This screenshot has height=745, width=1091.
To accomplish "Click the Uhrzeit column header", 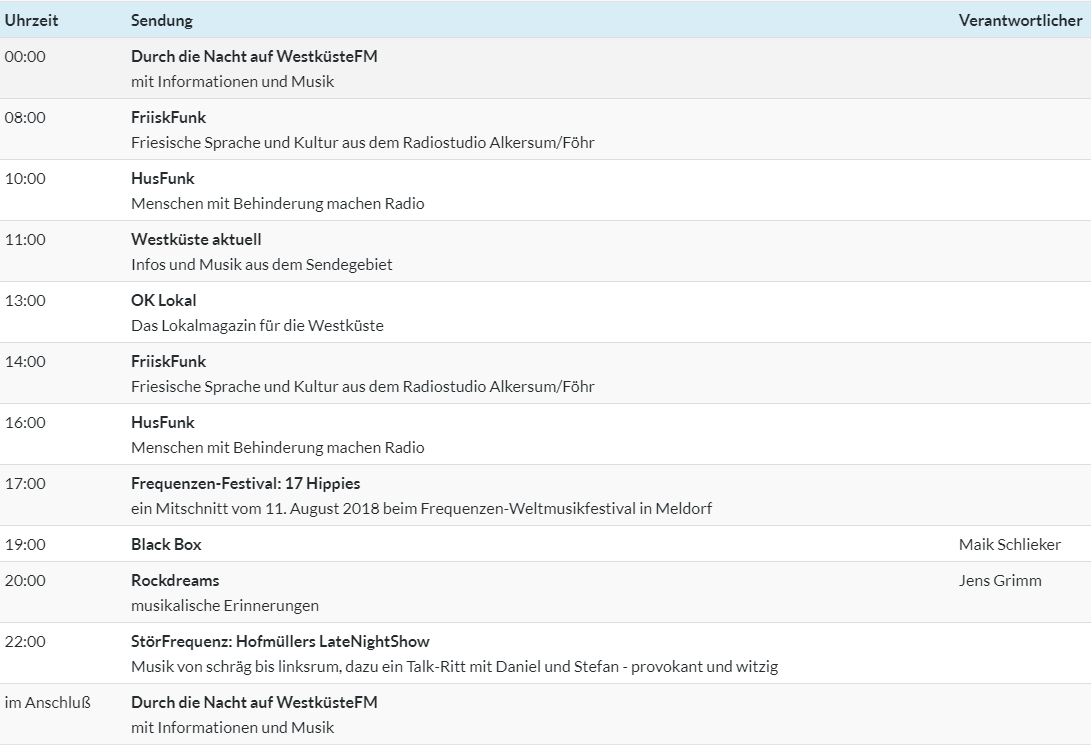I will point(31,20).
